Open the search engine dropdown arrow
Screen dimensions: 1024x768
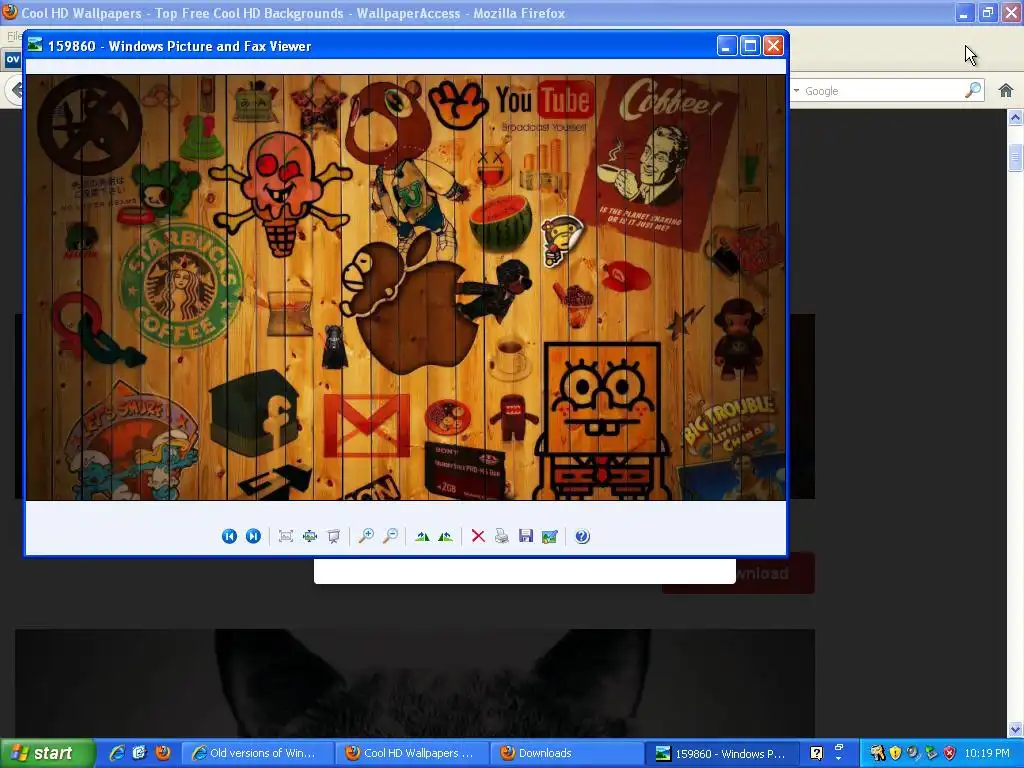[x=797, y=90]
